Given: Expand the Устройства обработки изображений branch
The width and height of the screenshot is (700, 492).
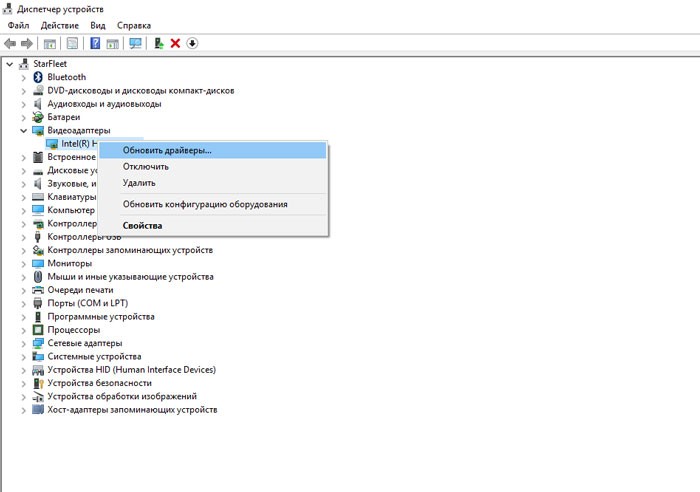Looking at the screenshot, I should pos(23,397).
